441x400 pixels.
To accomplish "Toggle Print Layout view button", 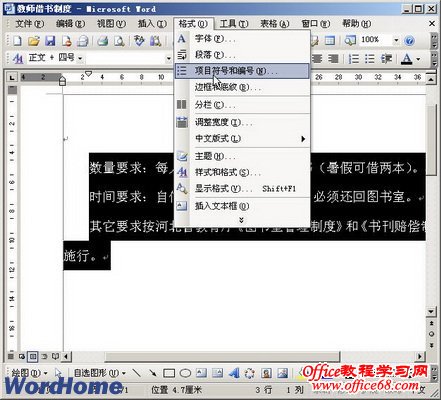I will (33, 356).
